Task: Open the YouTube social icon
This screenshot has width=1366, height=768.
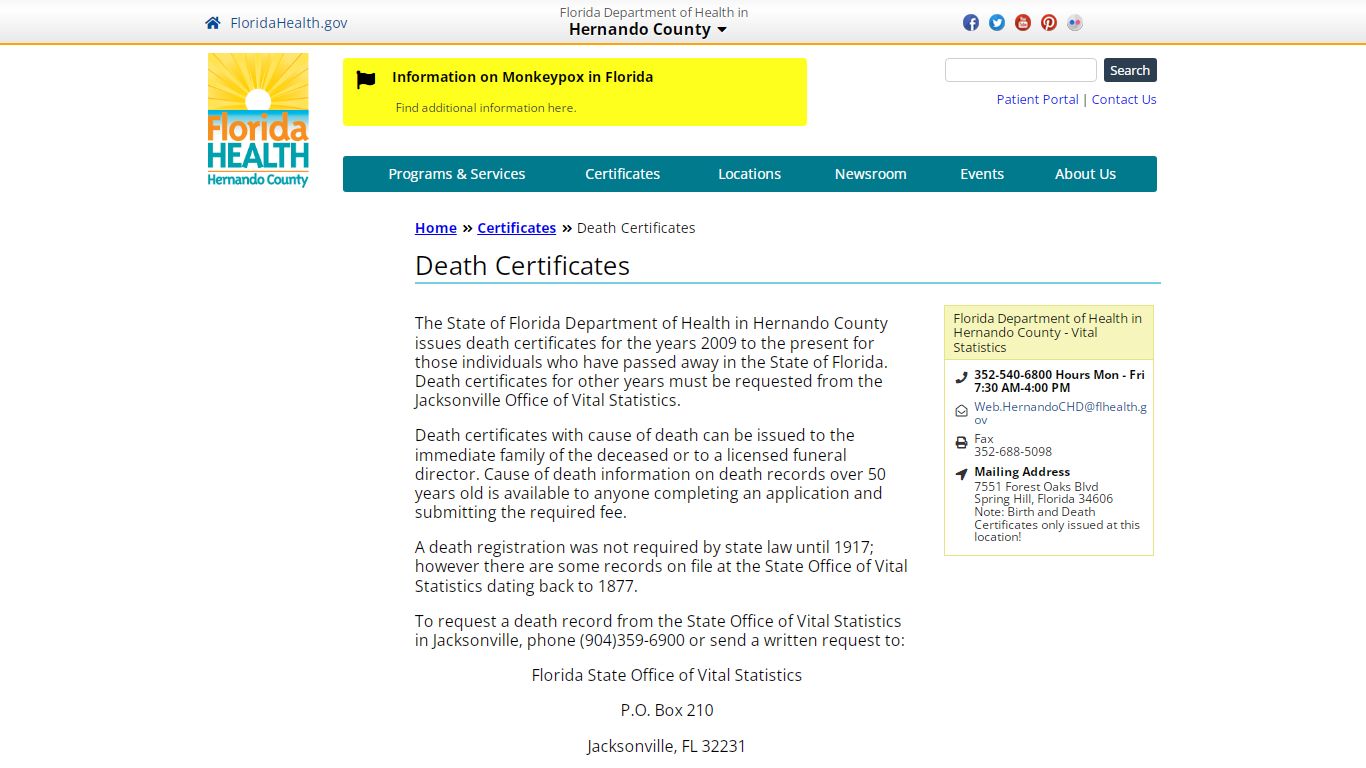Action: (1023, 23)
